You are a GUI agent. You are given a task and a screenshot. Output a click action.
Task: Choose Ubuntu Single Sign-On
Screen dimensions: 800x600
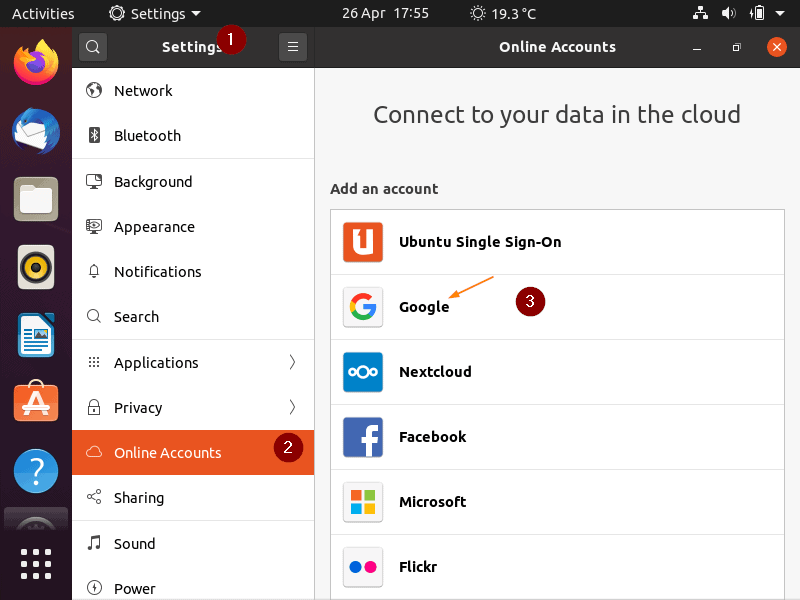[557, 242]
